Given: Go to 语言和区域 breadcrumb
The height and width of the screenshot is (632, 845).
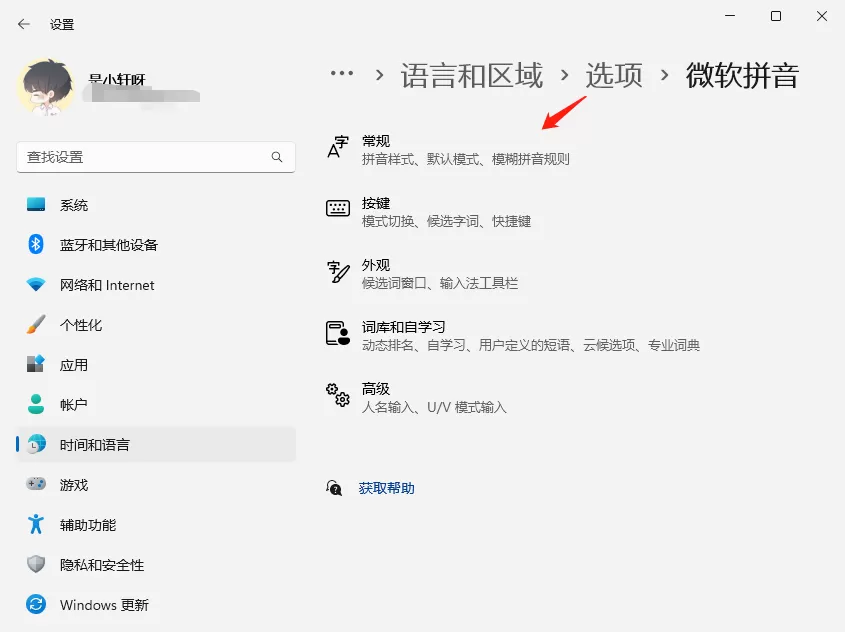Looking at the screenshot, I should click(472, 75).
